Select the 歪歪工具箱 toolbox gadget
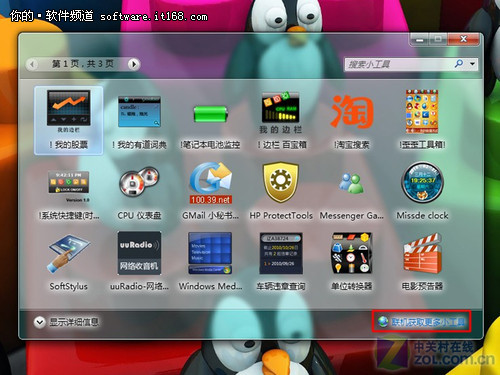This screenshot has height=375, width=500. pos(422,120)
